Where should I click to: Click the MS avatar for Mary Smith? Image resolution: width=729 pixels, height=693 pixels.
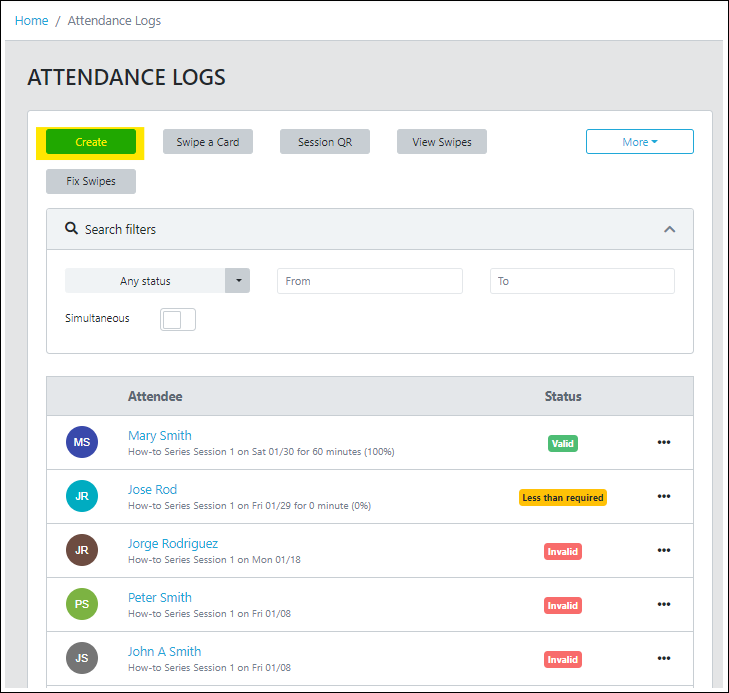[82, 442]
